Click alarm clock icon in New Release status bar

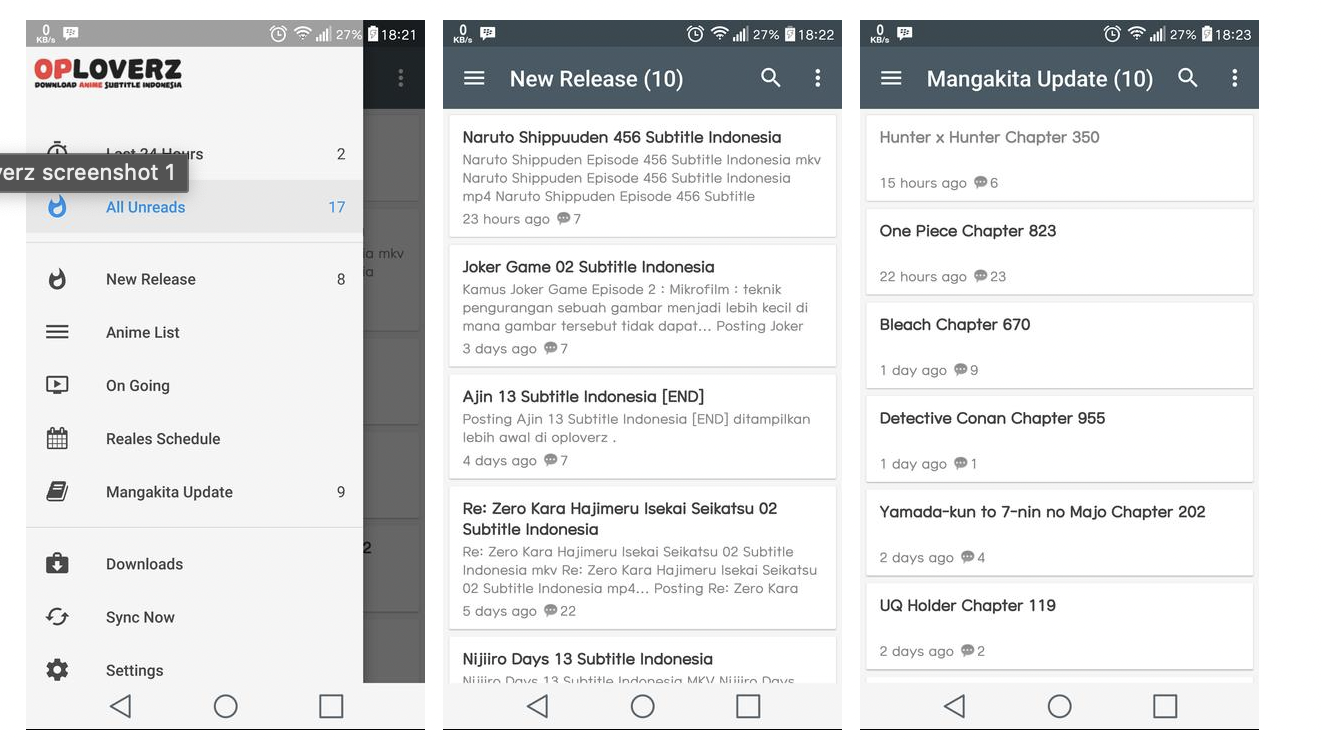coord(695,34)
